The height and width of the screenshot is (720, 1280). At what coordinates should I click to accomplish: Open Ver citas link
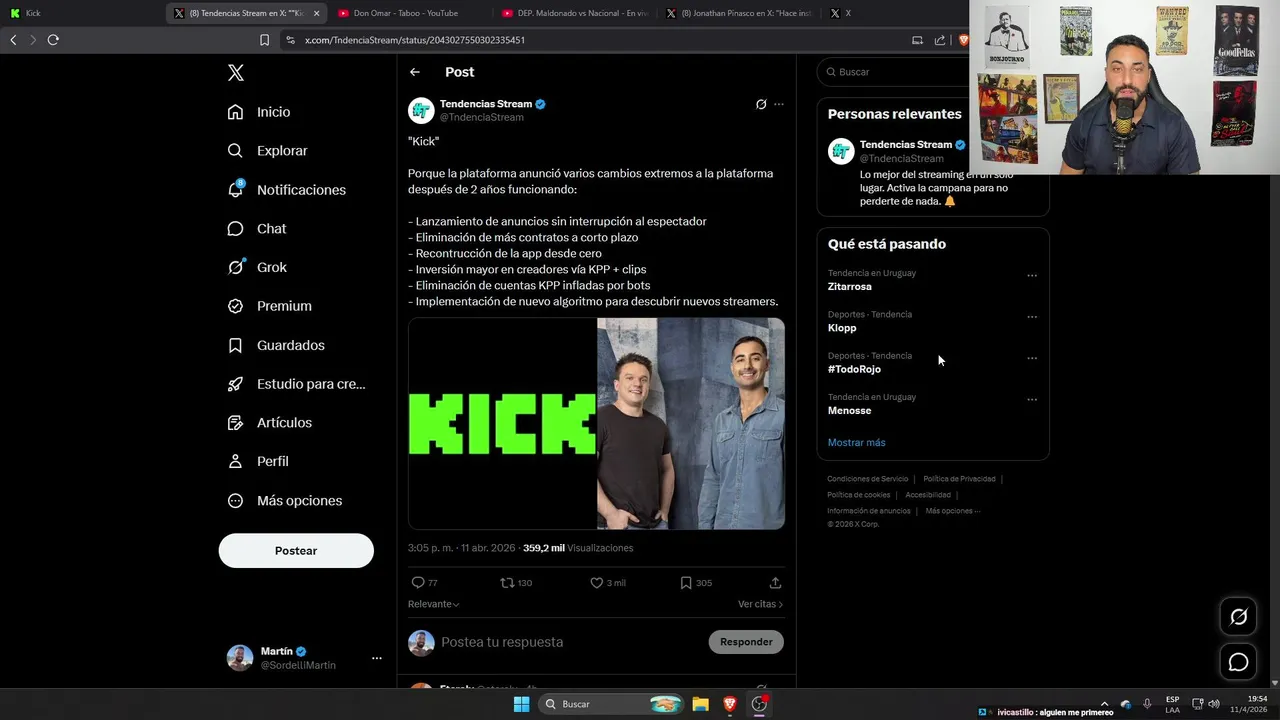click(760, 604)
